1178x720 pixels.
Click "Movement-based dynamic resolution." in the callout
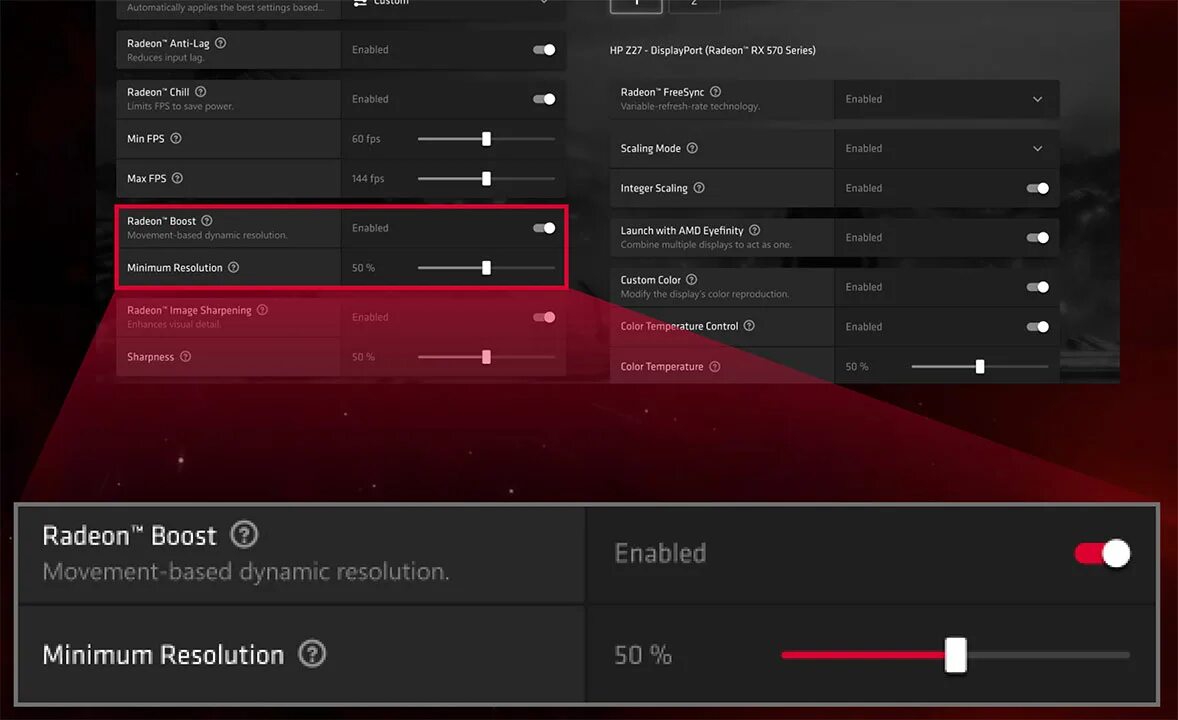(246, 572)
